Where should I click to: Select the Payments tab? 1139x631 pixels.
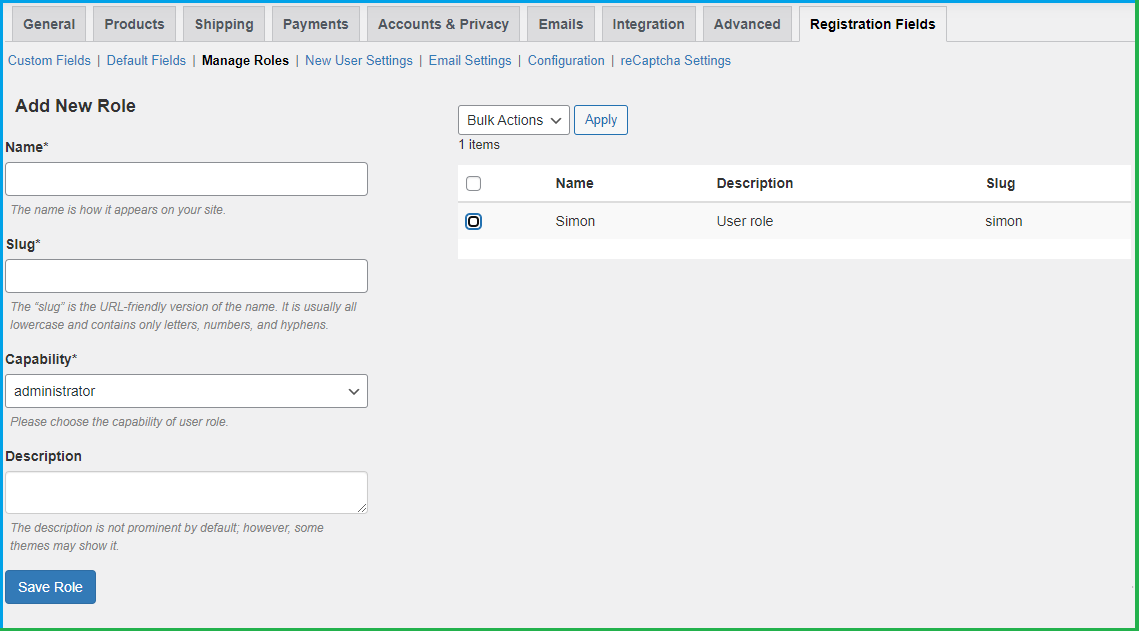click(x=315, y=24)
